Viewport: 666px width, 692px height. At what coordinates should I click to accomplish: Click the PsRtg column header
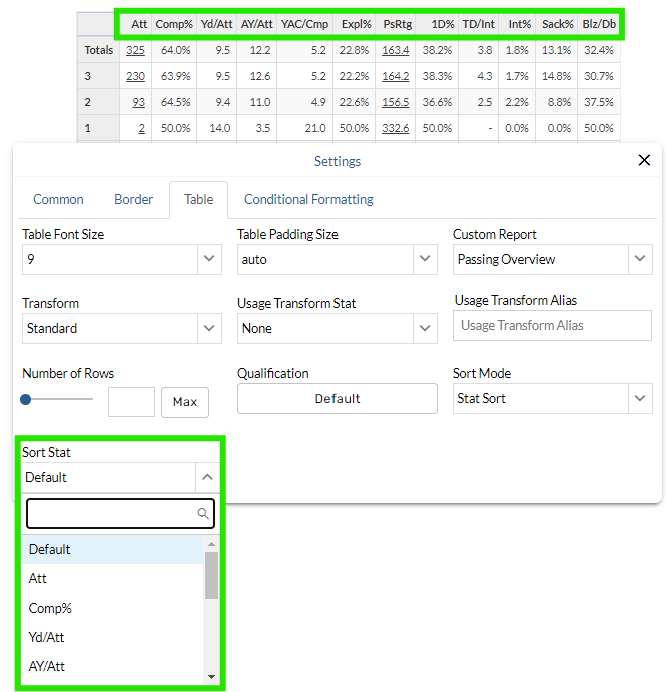pos(396,23)
